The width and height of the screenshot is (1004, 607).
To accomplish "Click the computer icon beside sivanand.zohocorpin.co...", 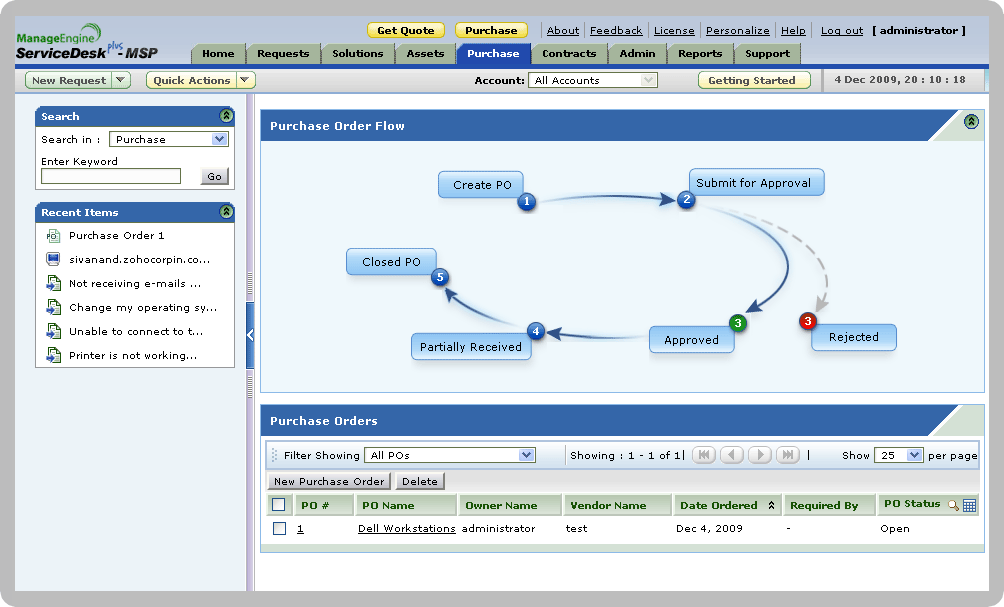I will [53, 259].
